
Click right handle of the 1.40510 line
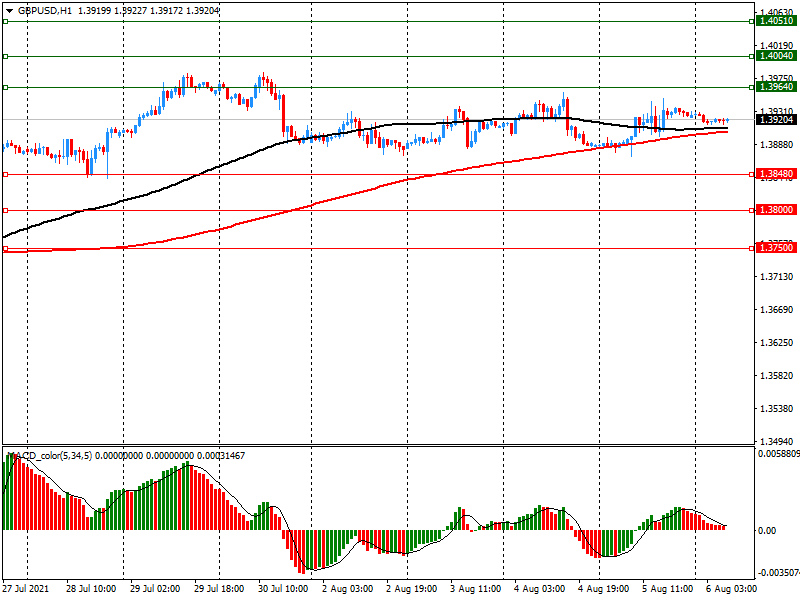(x=752, y=21)
